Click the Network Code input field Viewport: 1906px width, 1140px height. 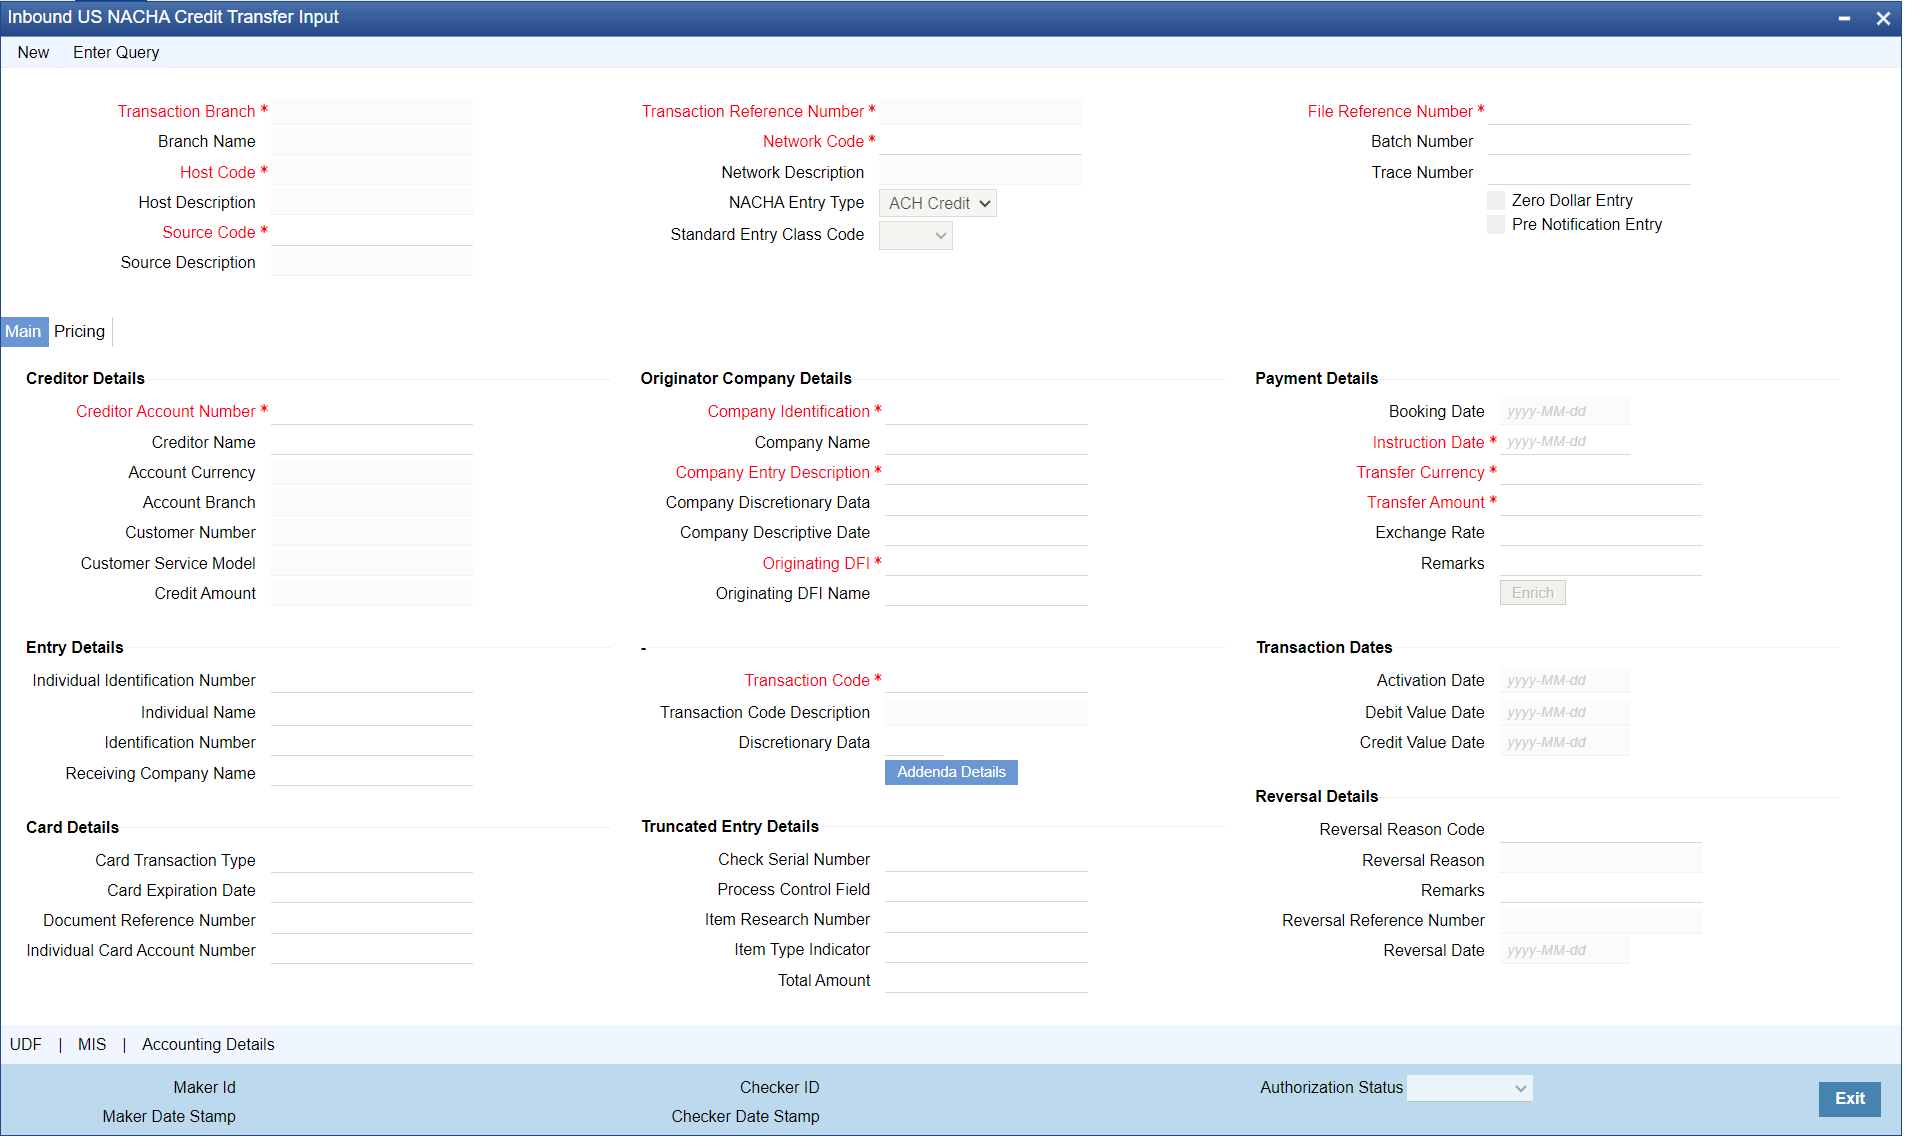pyautogui.click(x=981, y=142)
